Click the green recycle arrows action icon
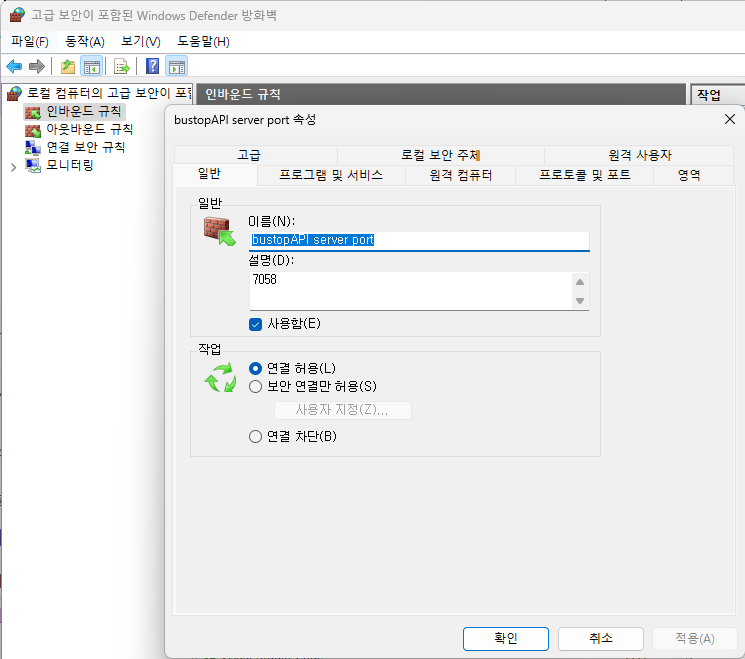 tap(220, 378)
